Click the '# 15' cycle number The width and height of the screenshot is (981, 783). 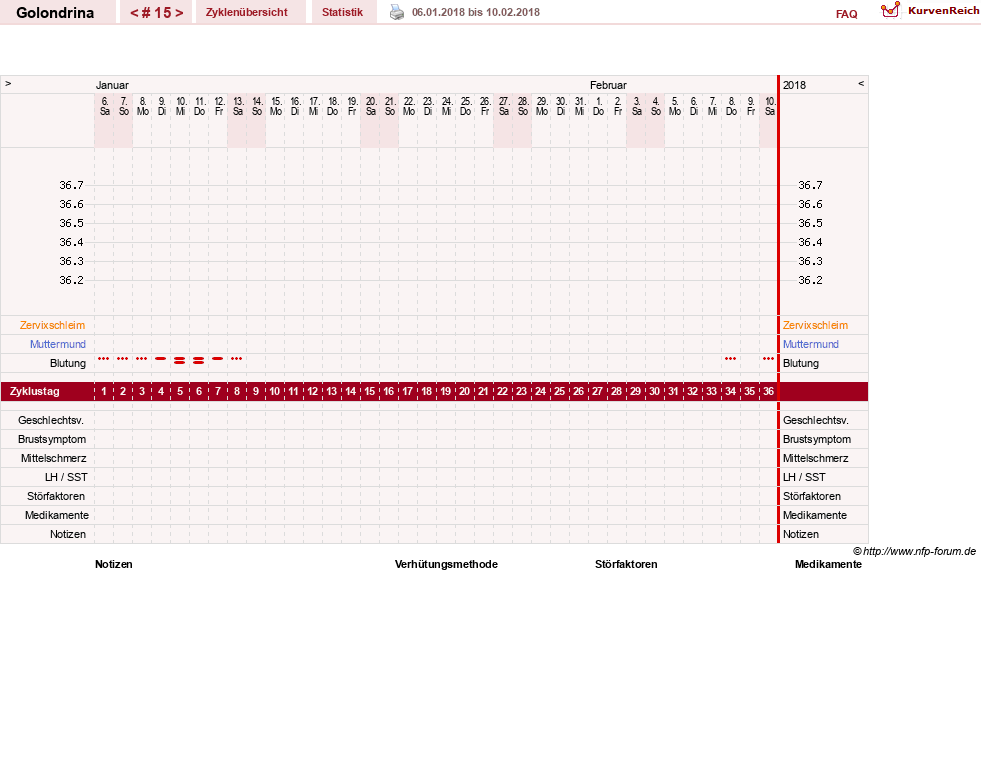pos(156,13)
